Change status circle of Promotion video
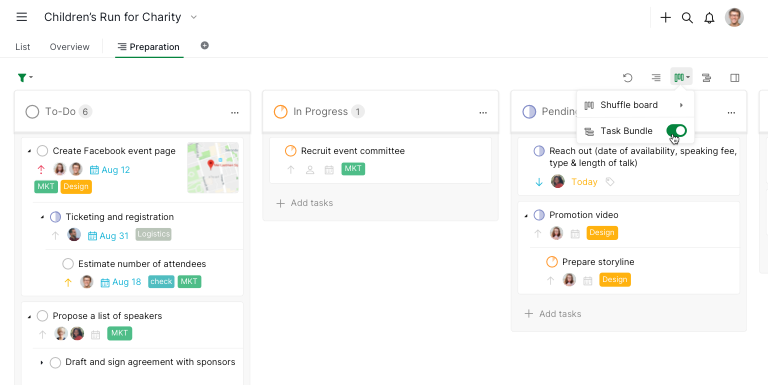The height and width of the screenshot is (385, 768). (539, 215)
